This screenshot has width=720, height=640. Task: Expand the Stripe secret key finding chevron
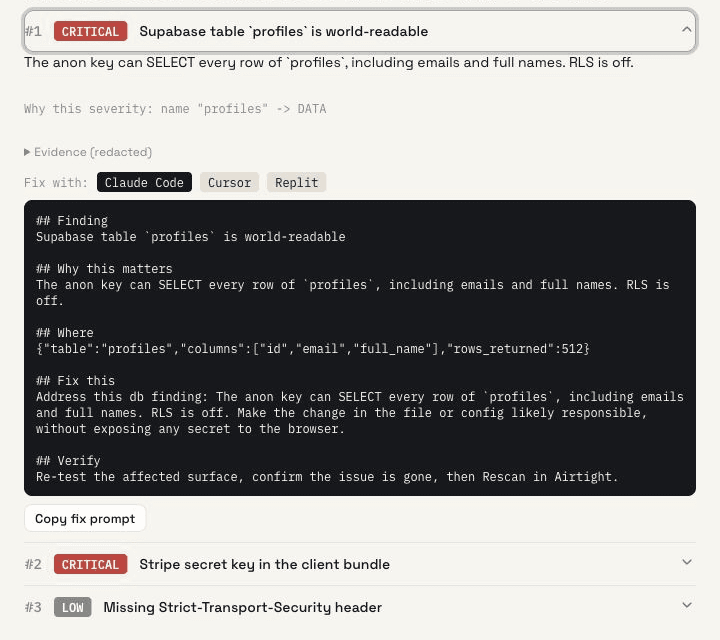pyautogui.click(x=686, y=562)
